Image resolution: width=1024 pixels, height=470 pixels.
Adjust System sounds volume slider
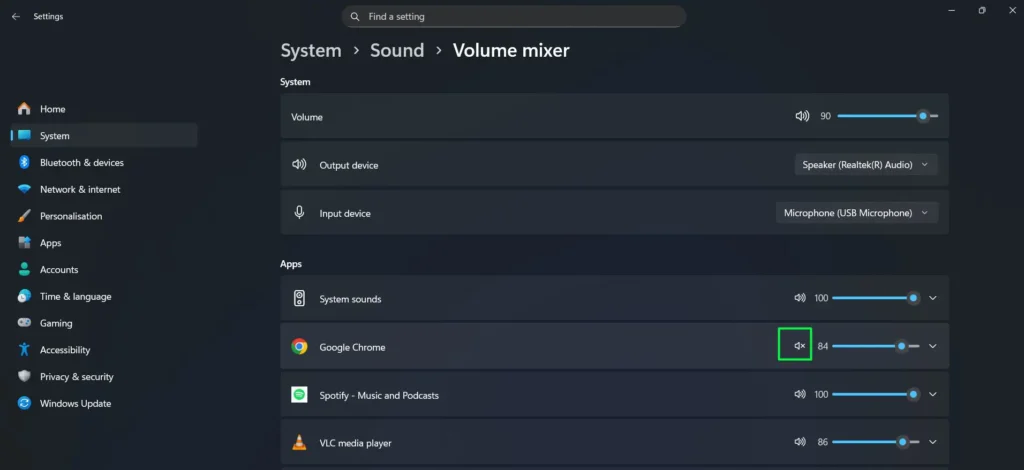[x=876, y=298]
